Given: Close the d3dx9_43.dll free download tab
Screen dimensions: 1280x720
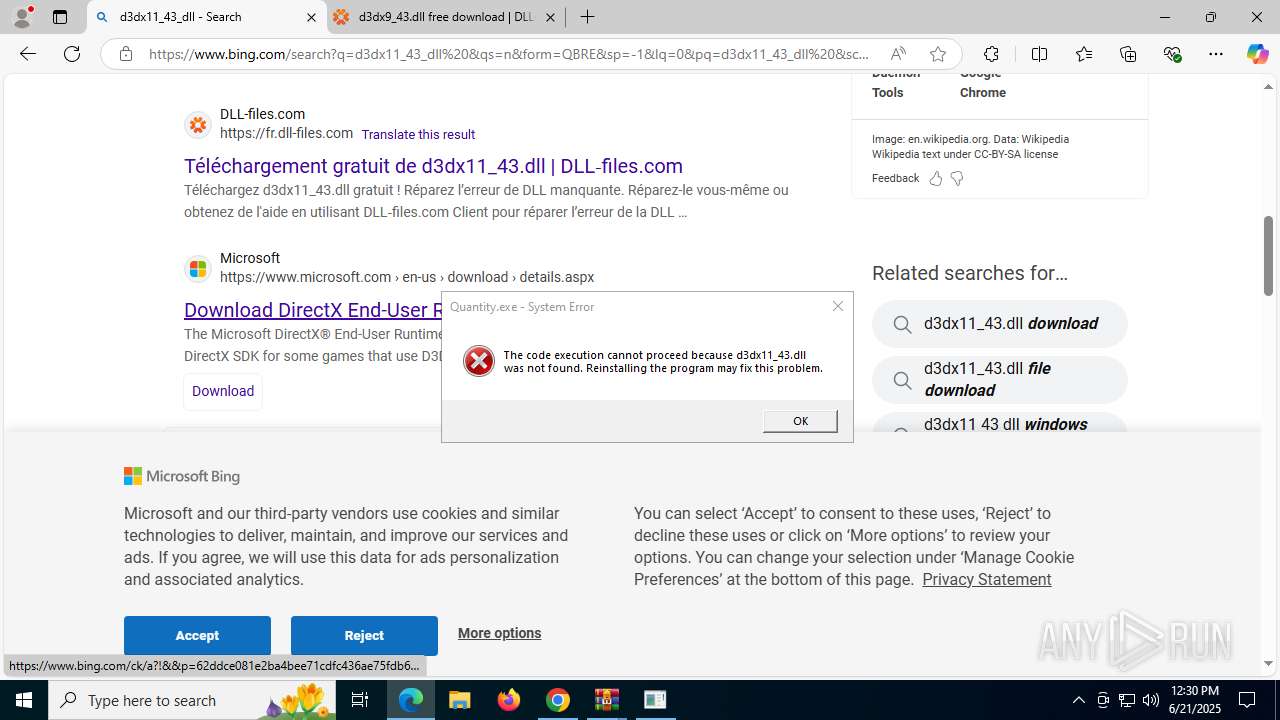Looking at the screenshot, I should 550,17.
